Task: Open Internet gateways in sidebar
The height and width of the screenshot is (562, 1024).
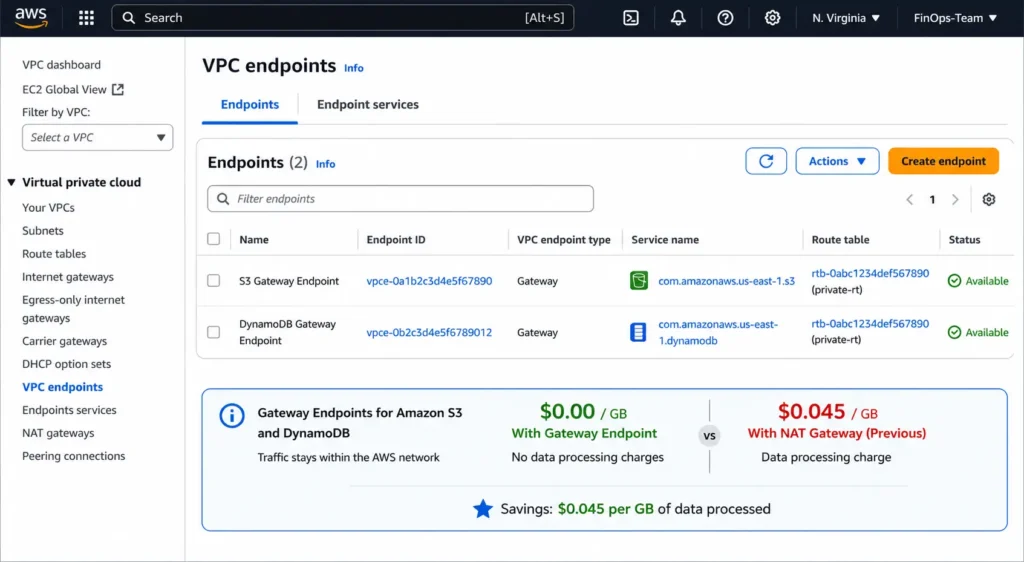Action: coord(68,277)
